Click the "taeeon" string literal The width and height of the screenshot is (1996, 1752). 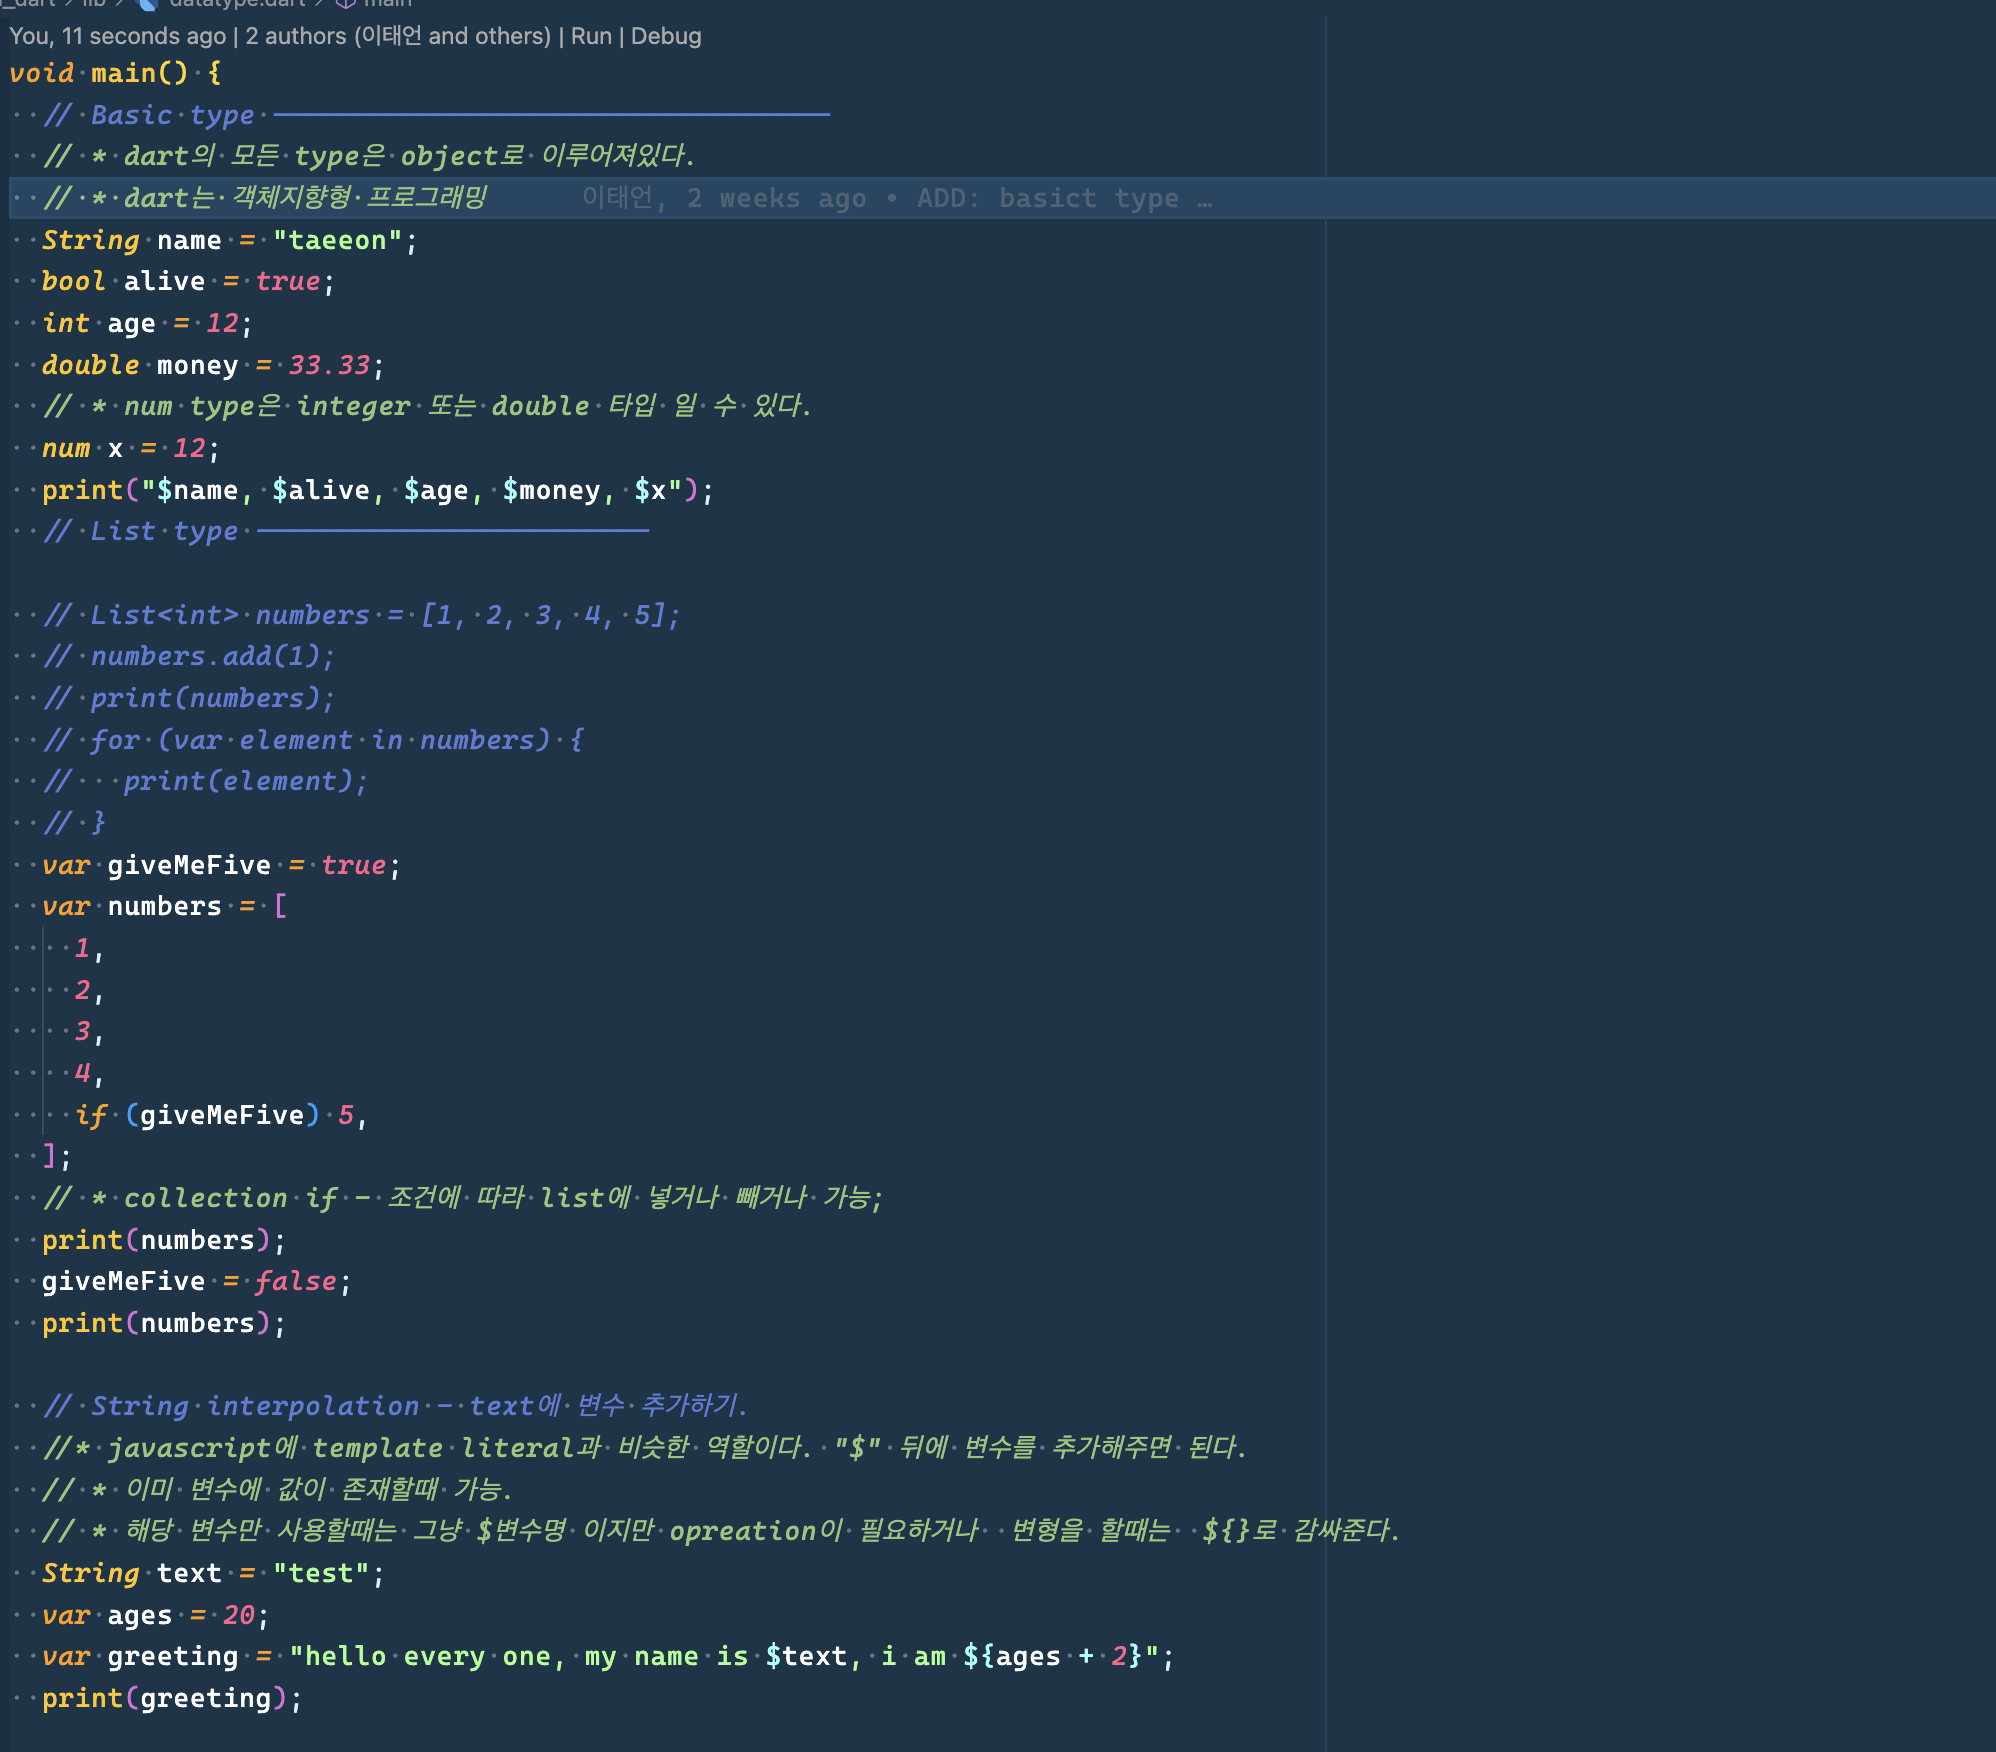(x=337, y=240)
